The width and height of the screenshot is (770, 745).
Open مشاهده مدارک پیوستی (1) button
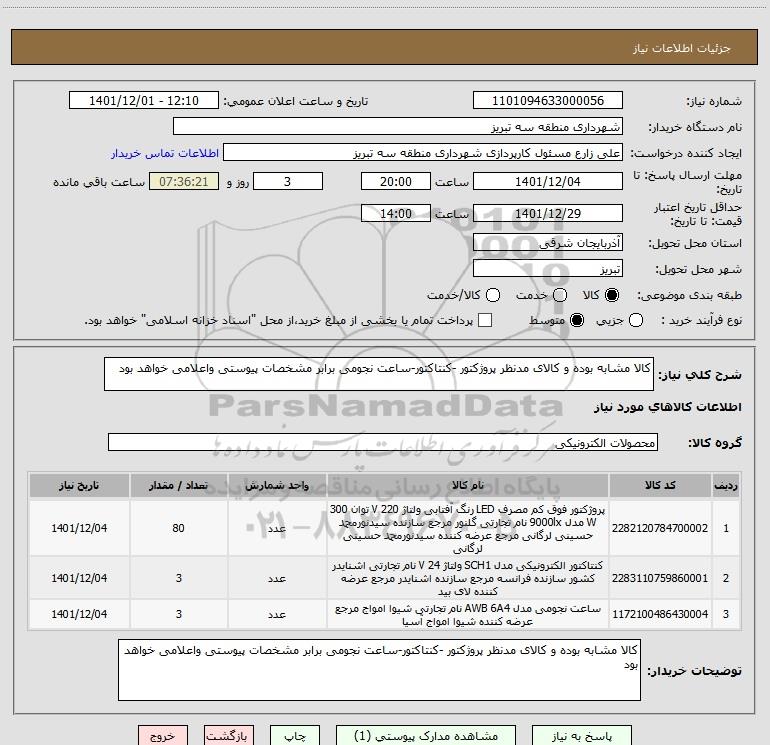[426, 736]
